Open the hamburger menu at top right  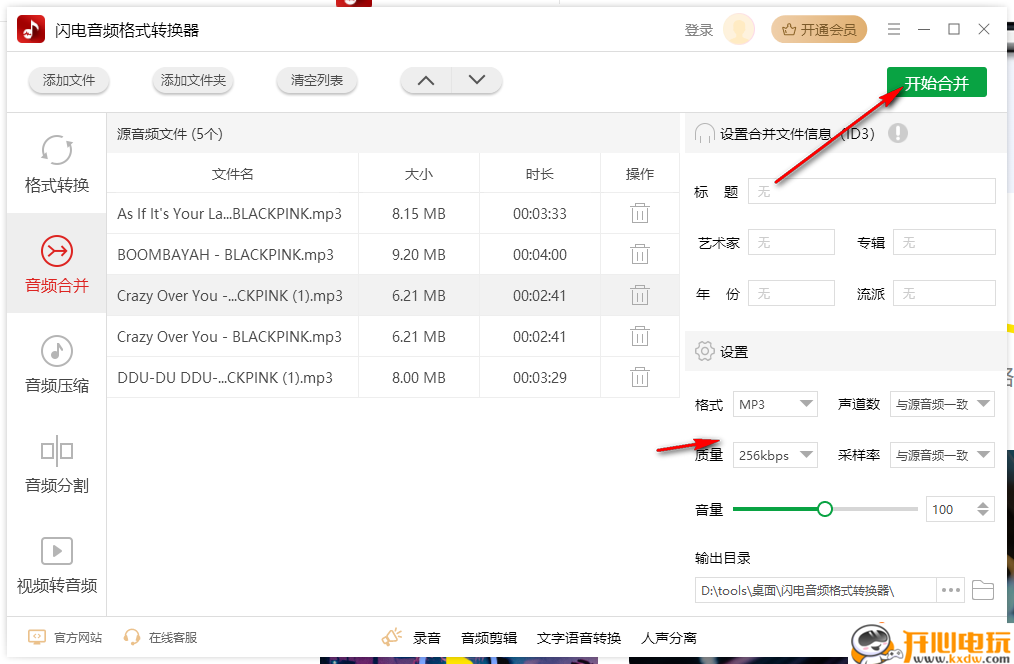click(893, 29)
